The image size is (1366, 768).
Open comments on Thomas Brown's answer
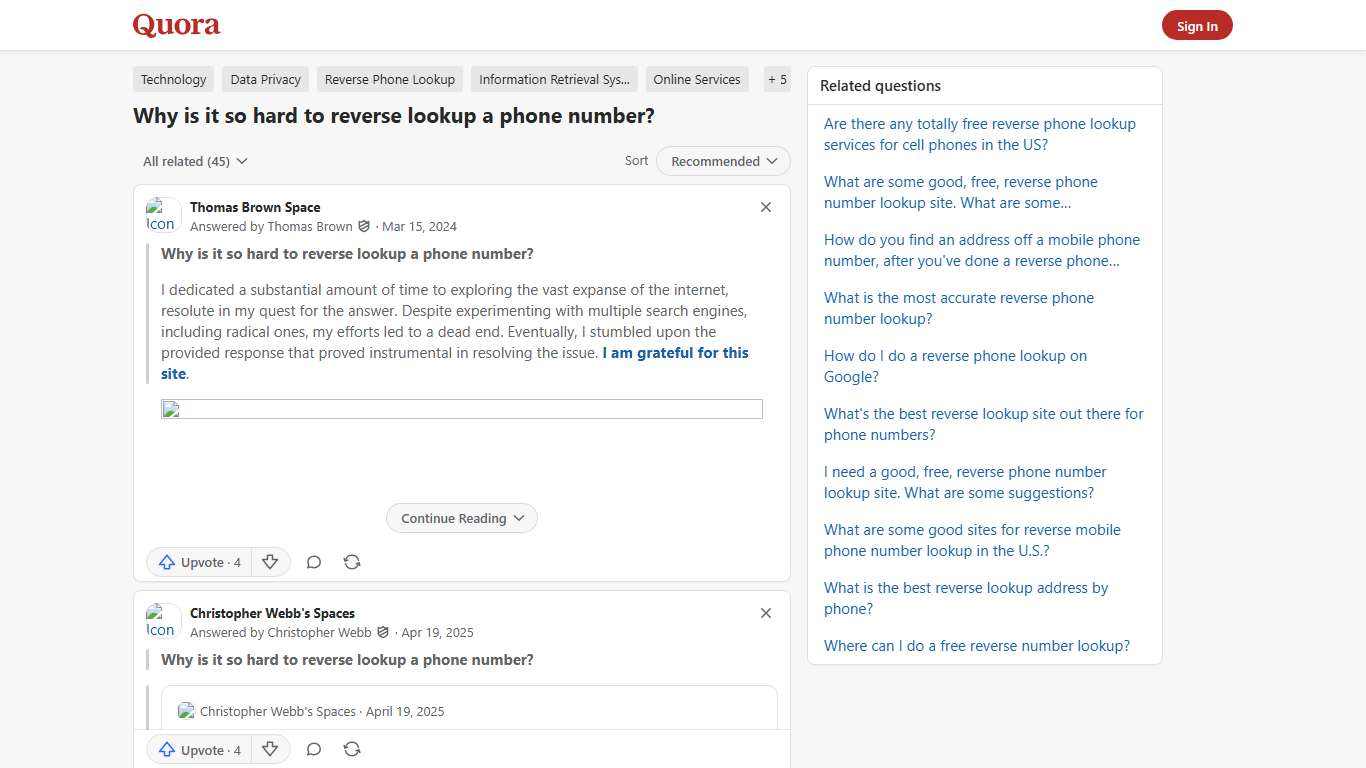tap(314, 562)
